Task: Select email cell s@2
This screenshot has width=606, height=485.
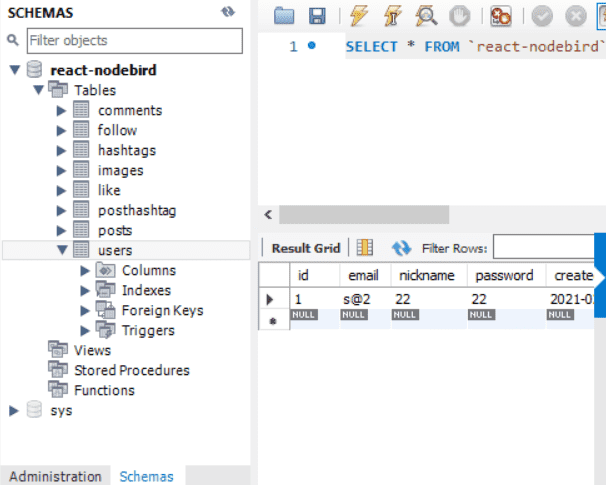Action: tap(365, 299)
